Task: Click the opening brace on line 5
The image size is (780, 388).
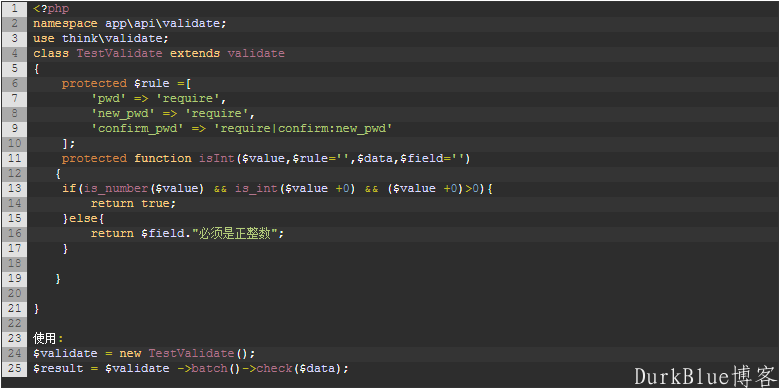Action: (x=36, y=68)
